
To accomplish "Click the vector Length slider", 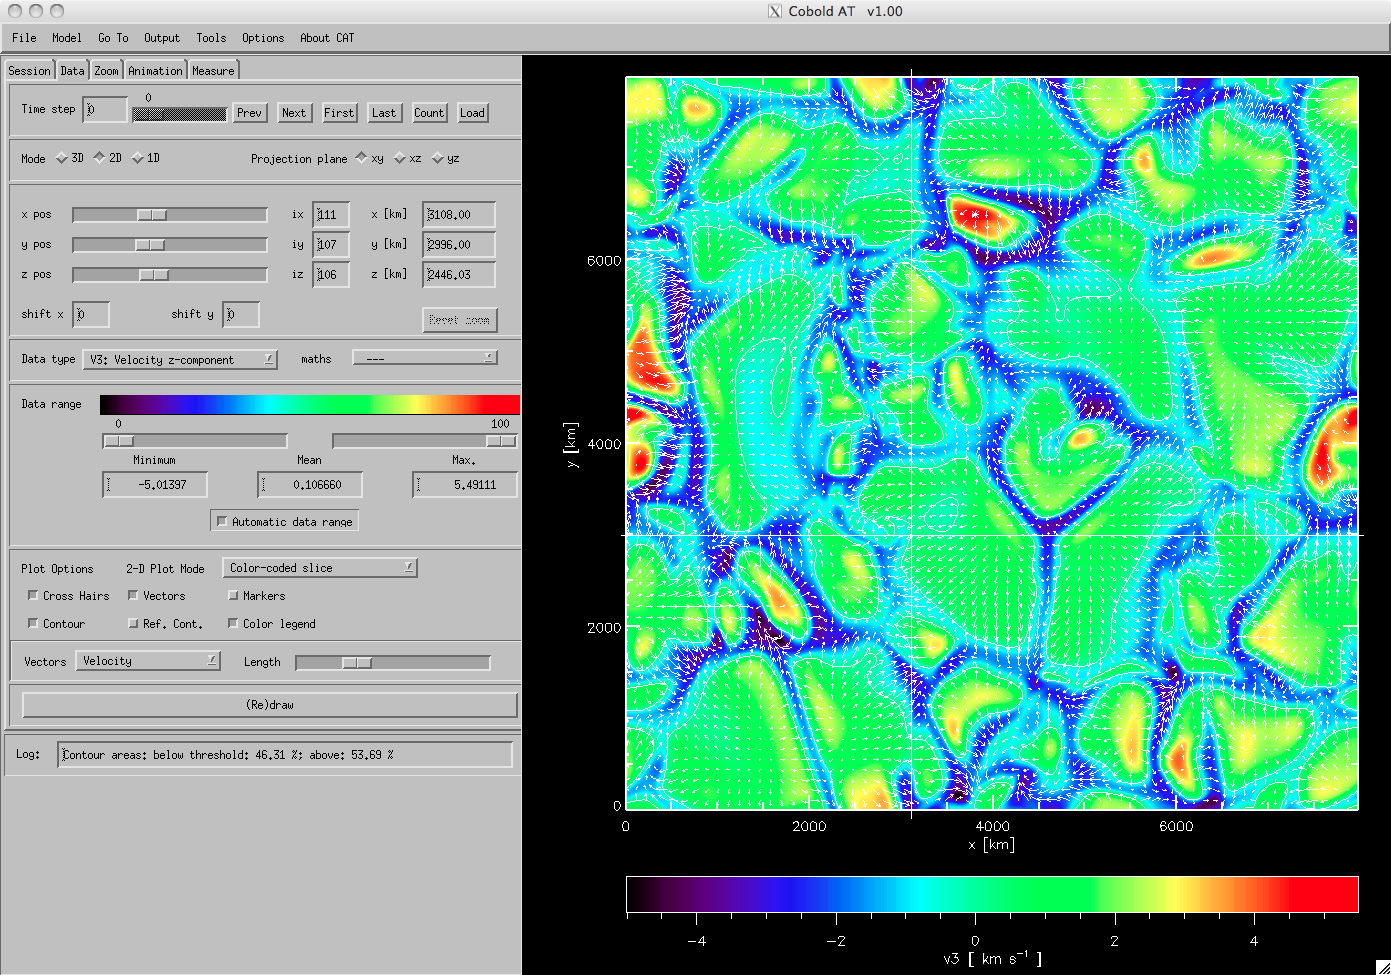I will pyautogui.click(x=393, y=663).
